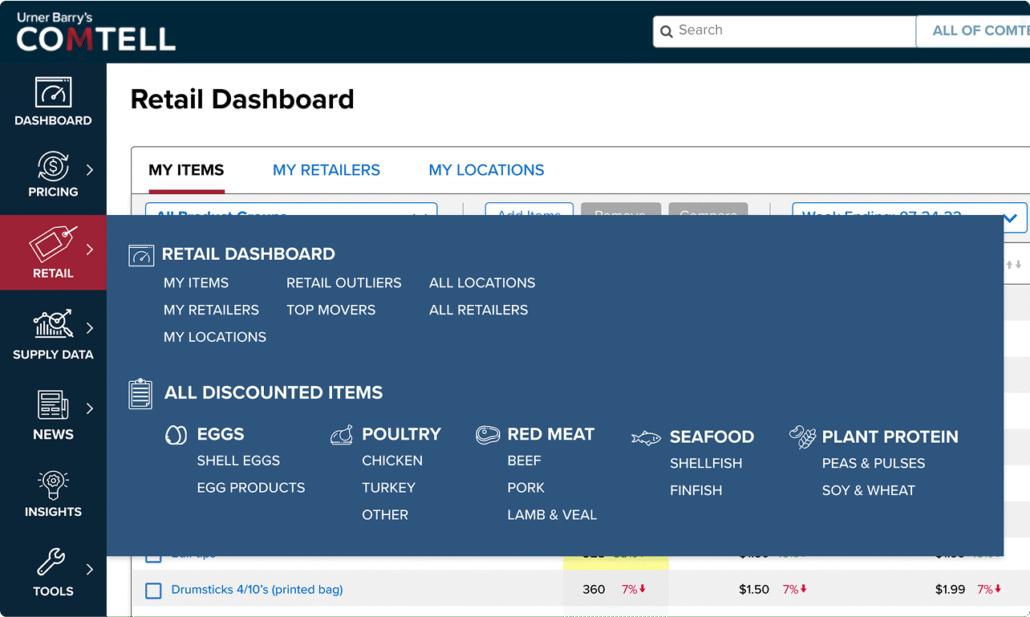The height and width of the screenshot is (617, 1030).
Task: Open the All Discounted Items heading
Action: pos(273,393)
